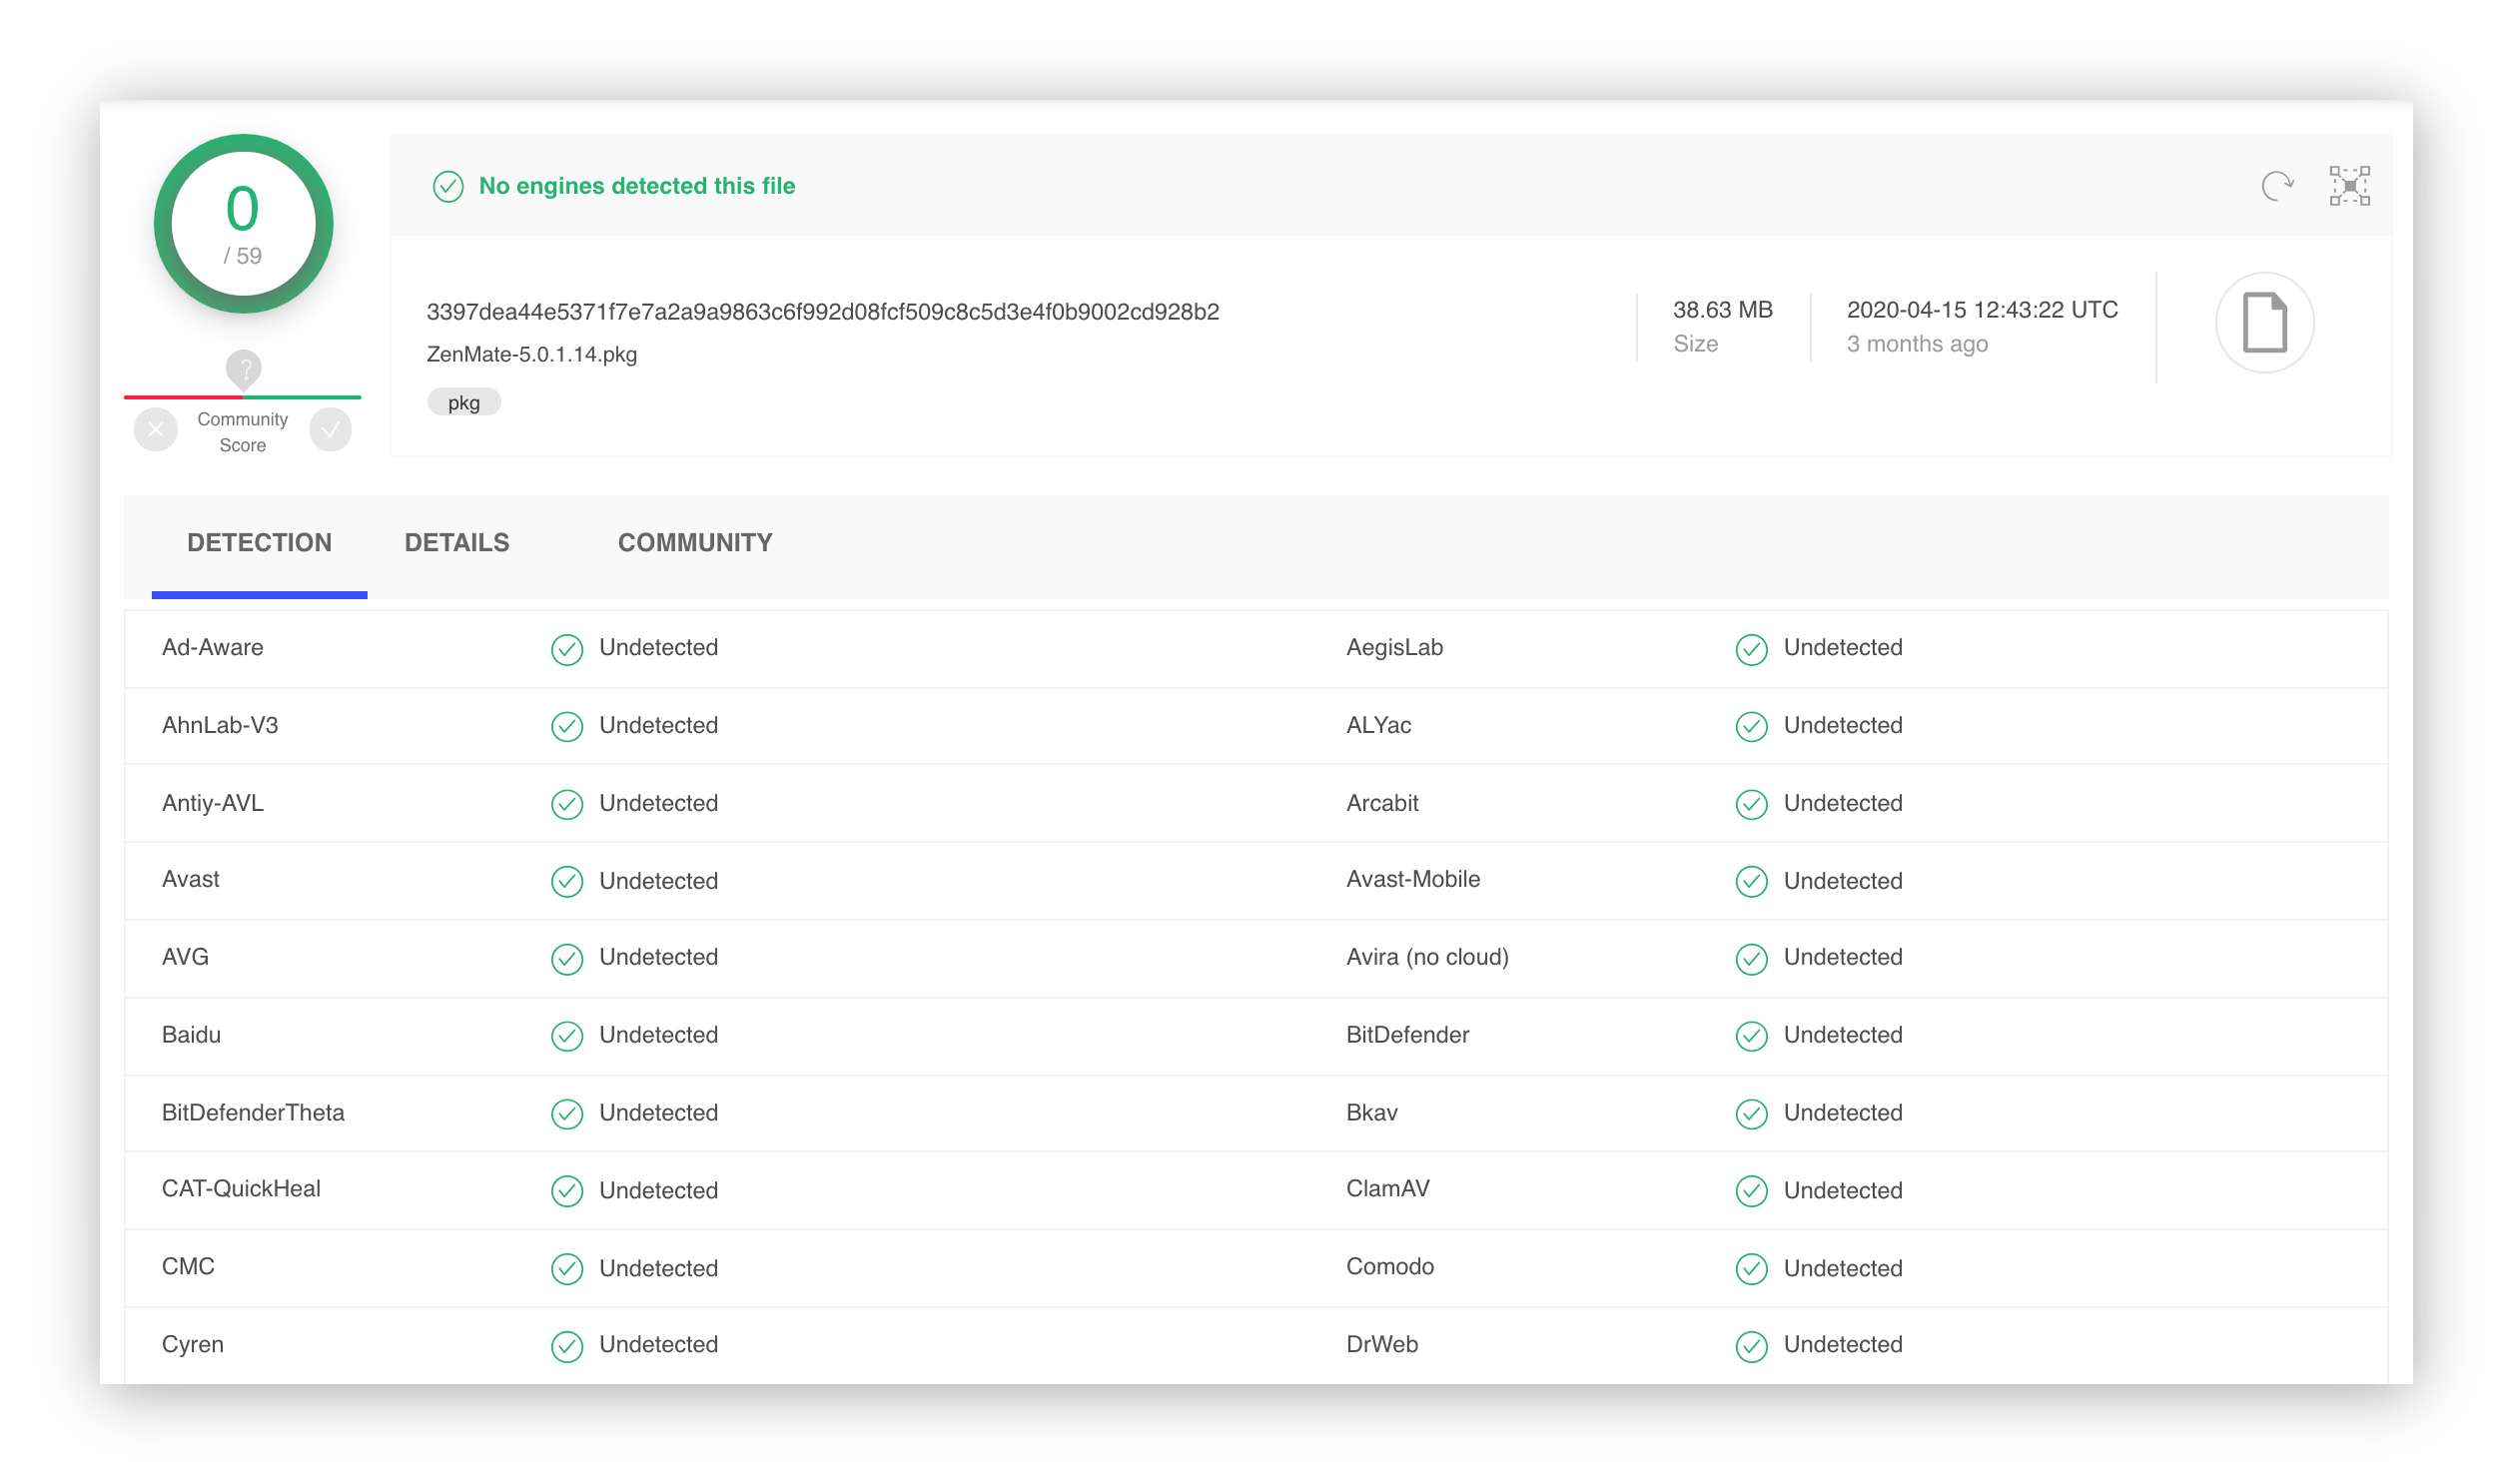Image resolution: width=2513 pixels, height=1484 pixels.
Task: Open the COMMUNITY tab
Action: click(695, 543)
